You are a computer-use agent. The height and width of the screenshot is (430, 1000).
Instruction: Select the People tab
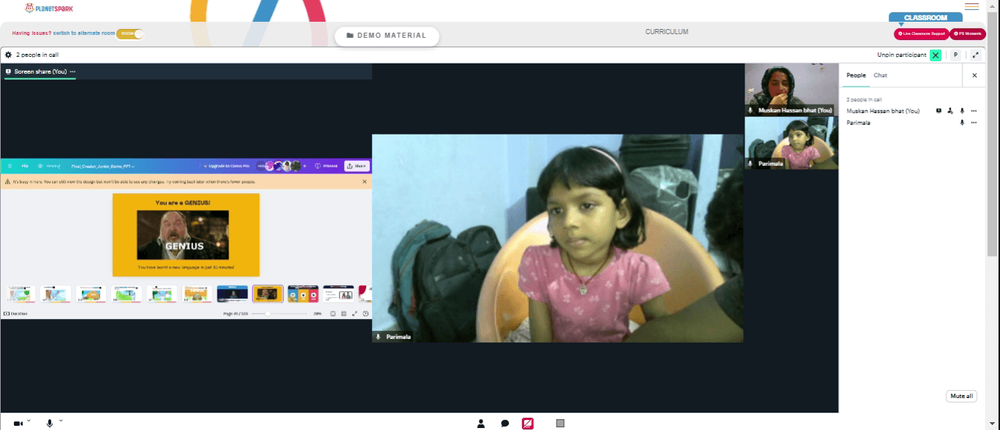(x=856, y=75)
